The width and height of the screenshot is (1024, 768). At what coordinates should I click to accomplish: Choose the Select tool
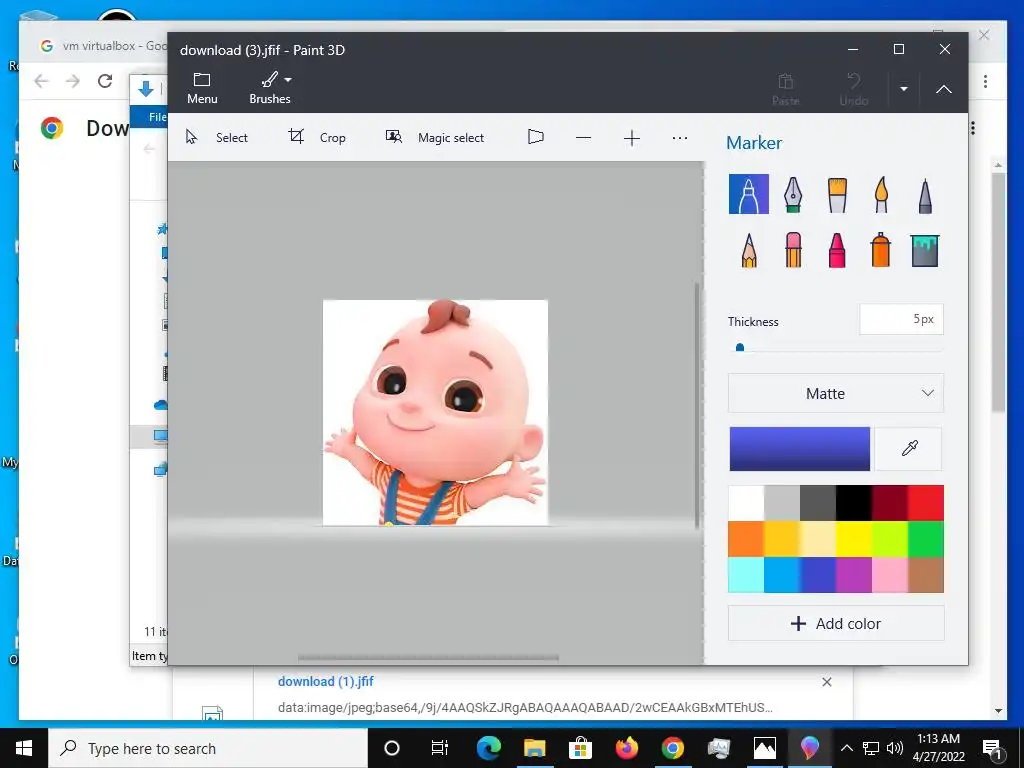217,137
